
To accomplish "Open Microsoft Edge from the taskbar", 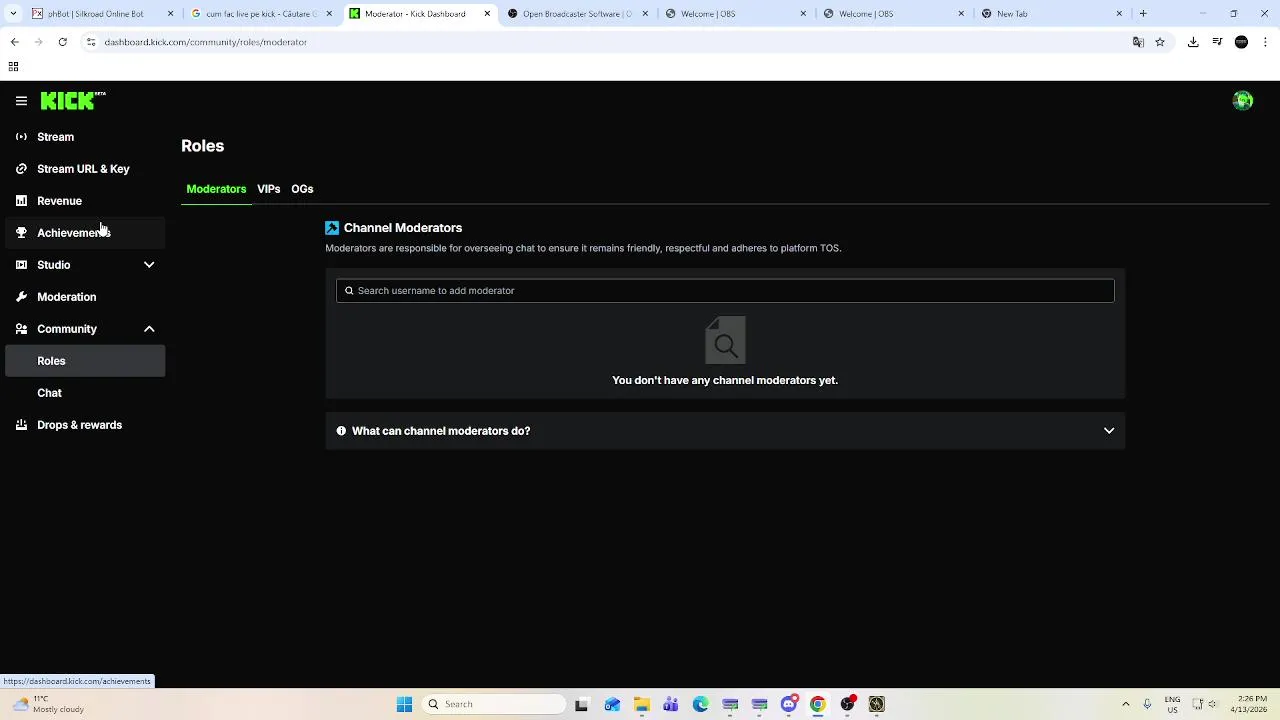I will pos(700,704).
